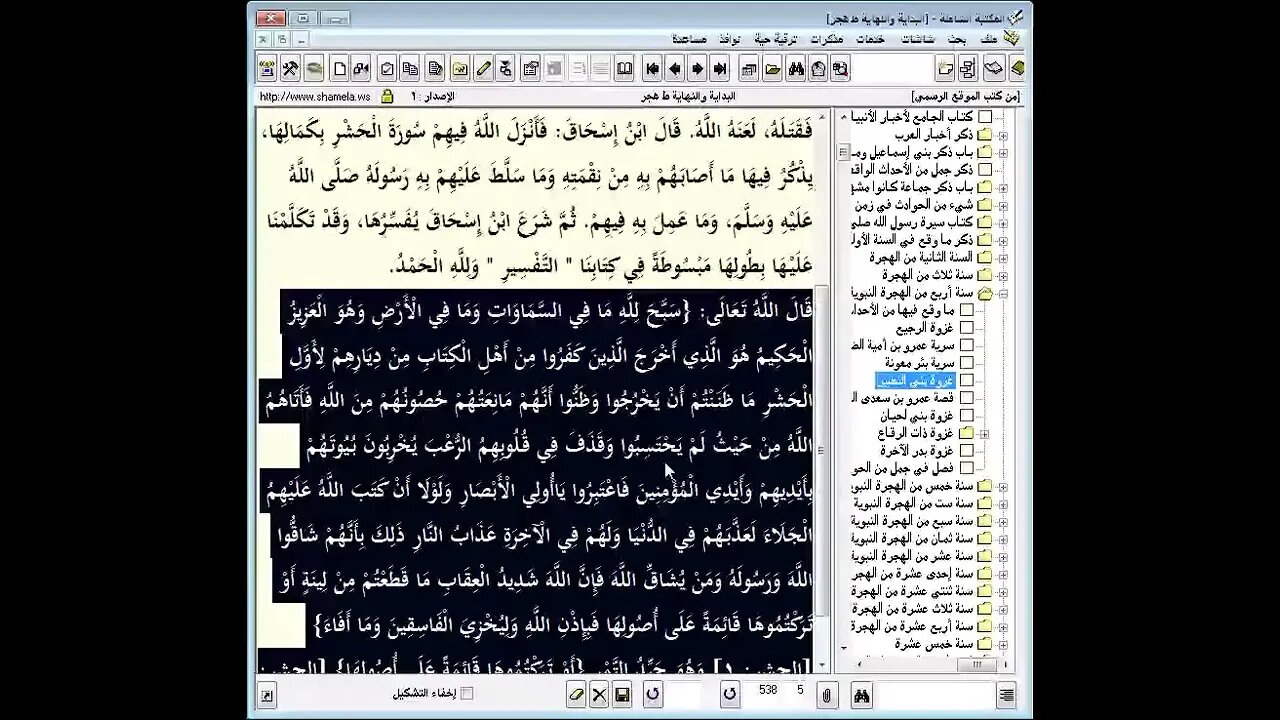Expand the سنة ثلاث من الهجرة node
This screenshot has height=720, width=1280.
(x=1003, y=275)
